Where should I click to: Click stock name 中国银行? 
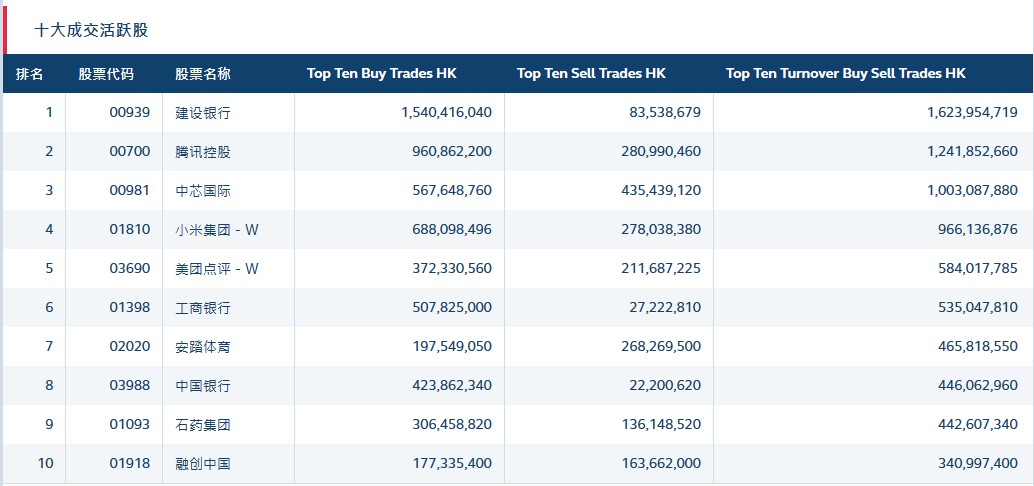tap(203, 386)
